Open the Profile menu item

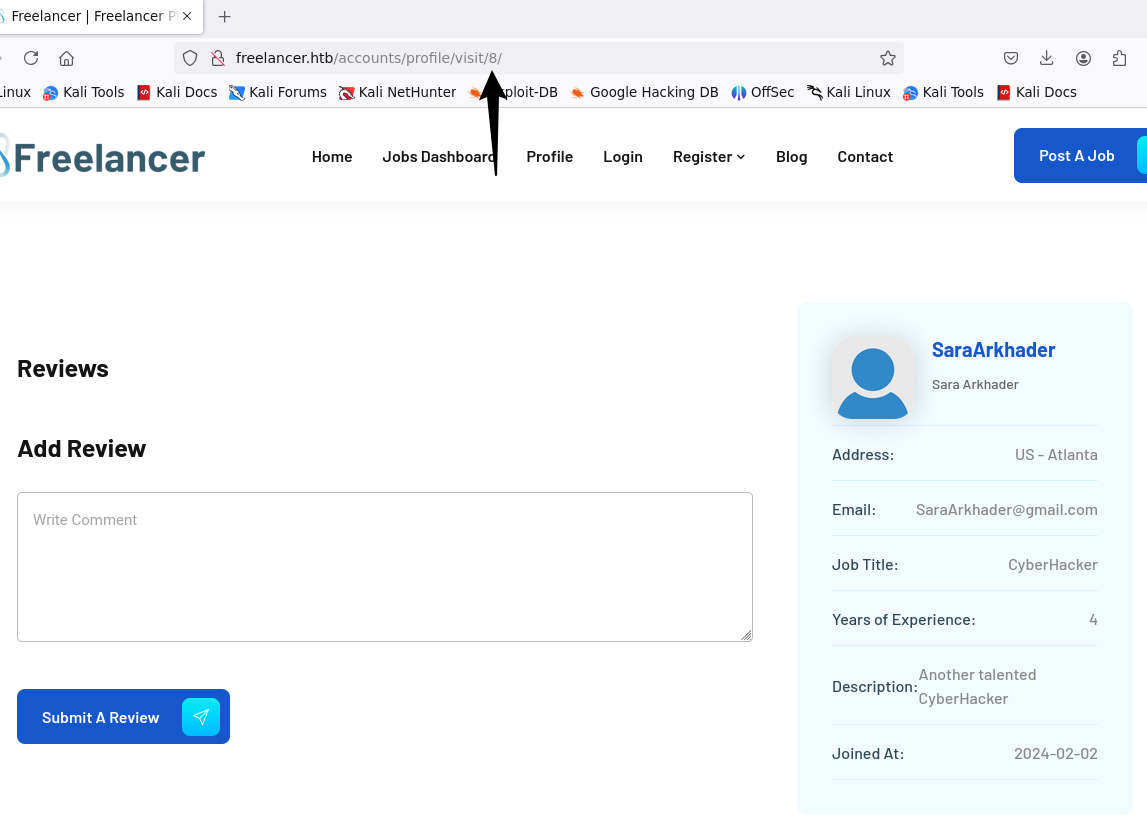tap(549, 157)
